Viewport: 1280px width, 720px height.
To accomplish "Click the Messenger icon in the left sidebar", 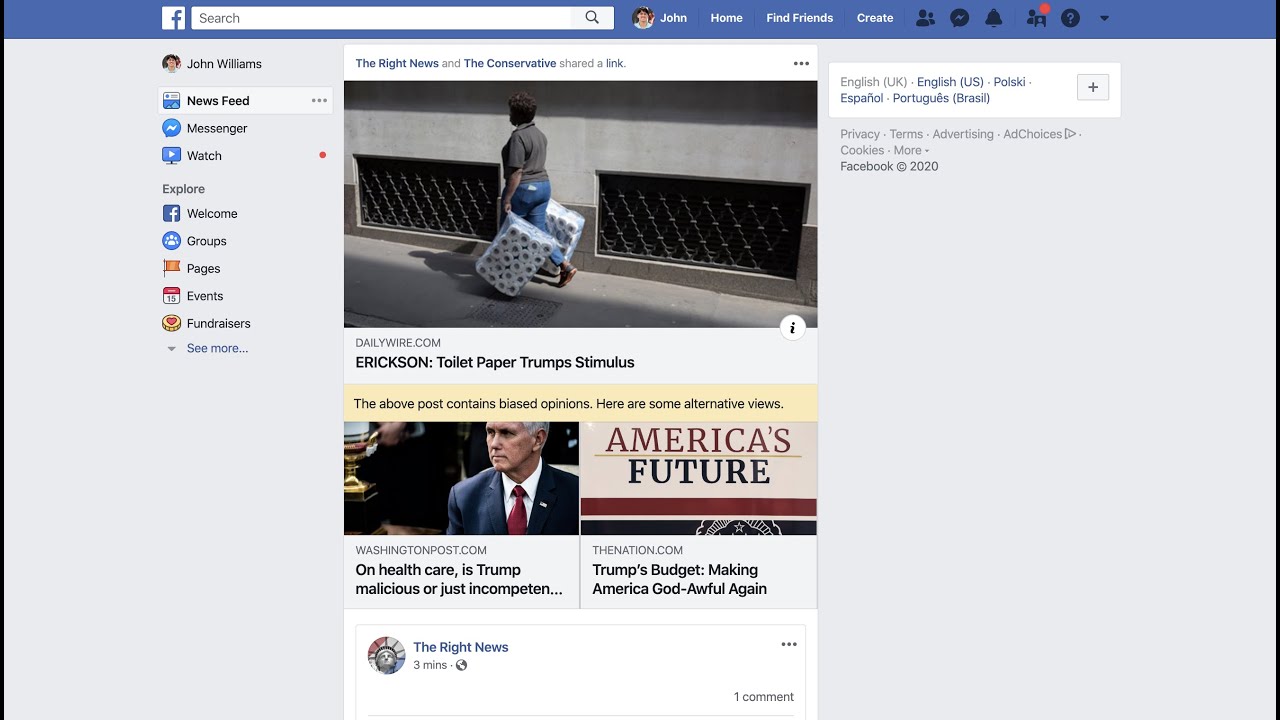I will (171, 128).
